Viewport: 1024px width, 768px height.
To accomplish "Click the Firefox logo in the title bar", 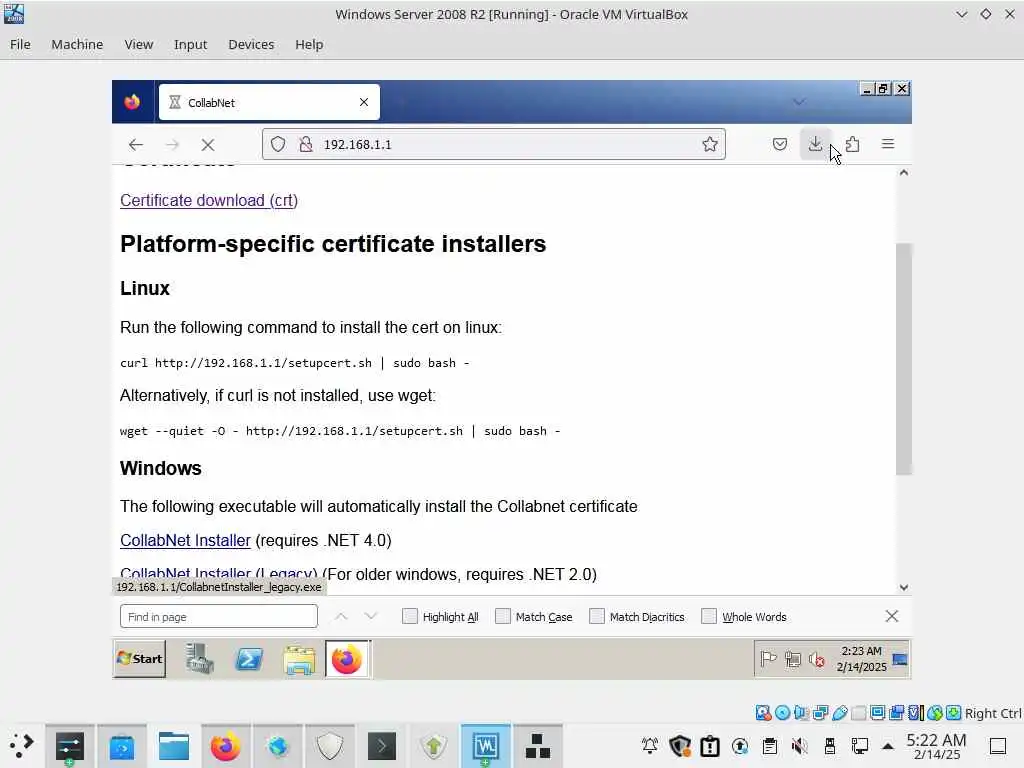I will 133,102.
